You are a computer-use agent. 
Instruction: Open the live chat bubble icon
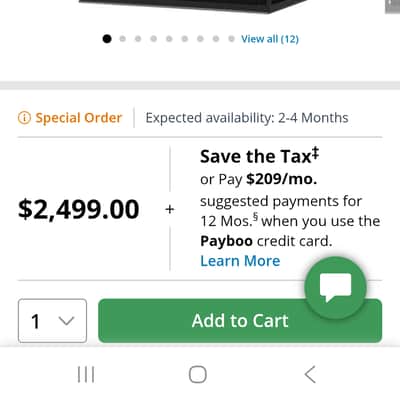pyautogui.click(x=335, y=288)
